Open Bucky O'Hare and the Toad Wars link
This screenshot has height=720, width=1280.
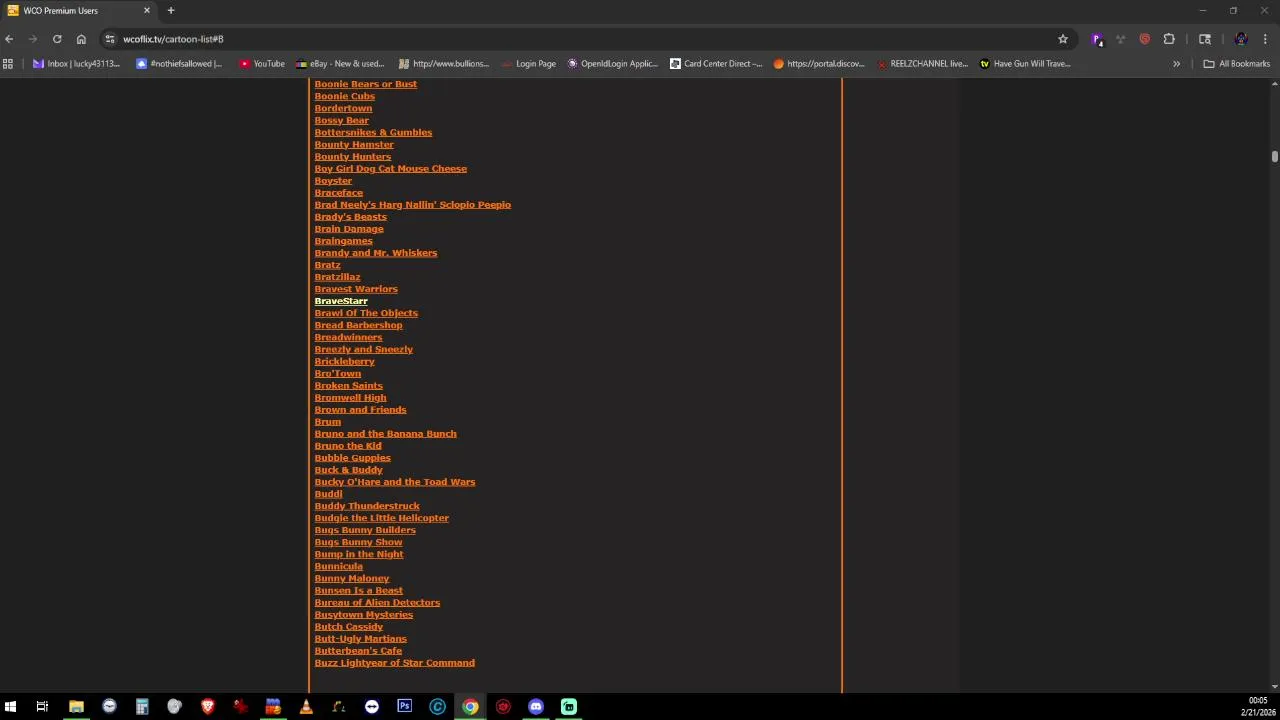(x=394, y=482)
